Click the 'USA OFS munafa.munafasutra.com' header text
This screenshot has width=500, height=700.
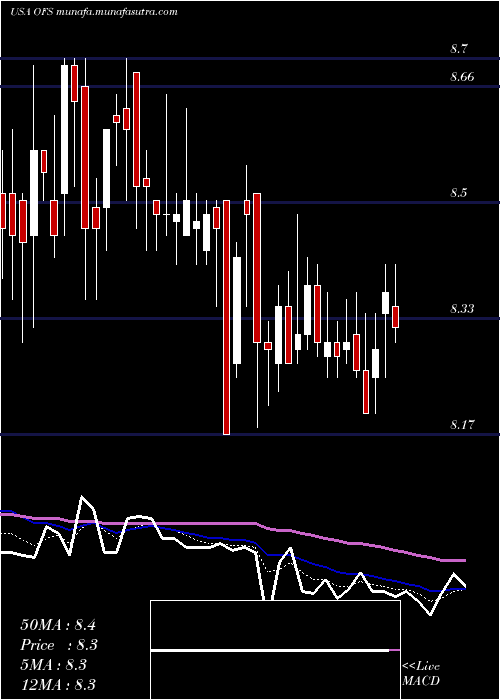coord(94,12)
